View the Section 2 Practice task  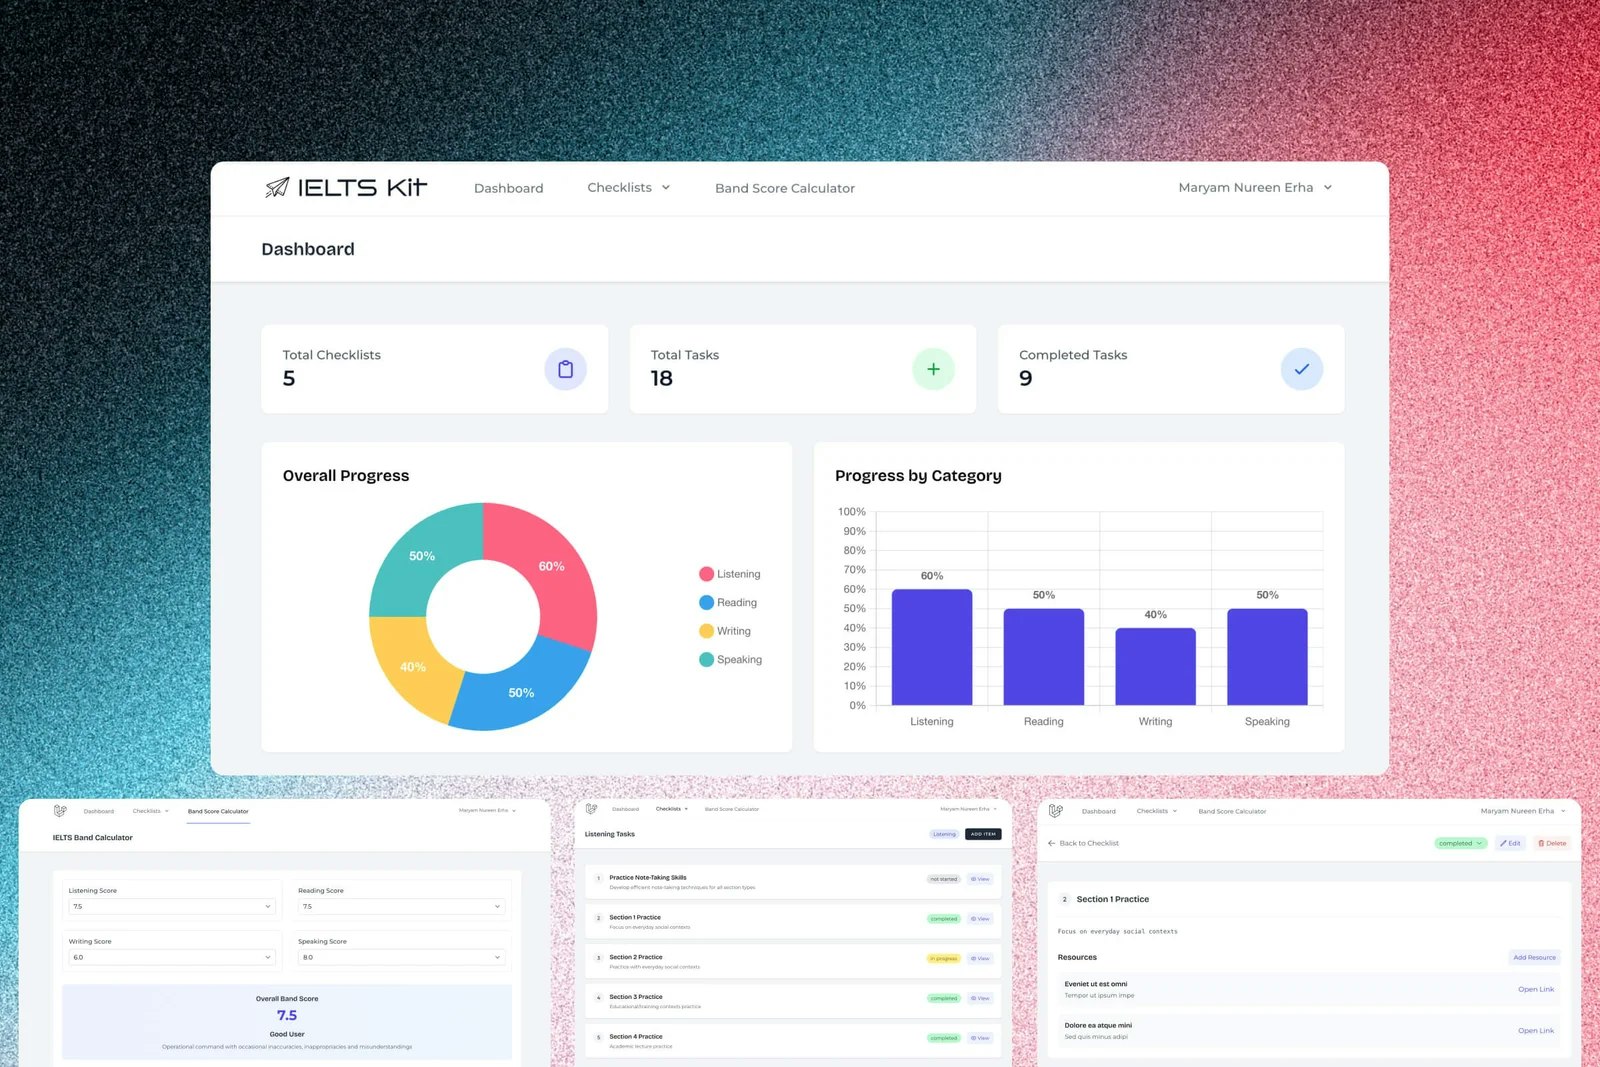click(x=980, y=959)
